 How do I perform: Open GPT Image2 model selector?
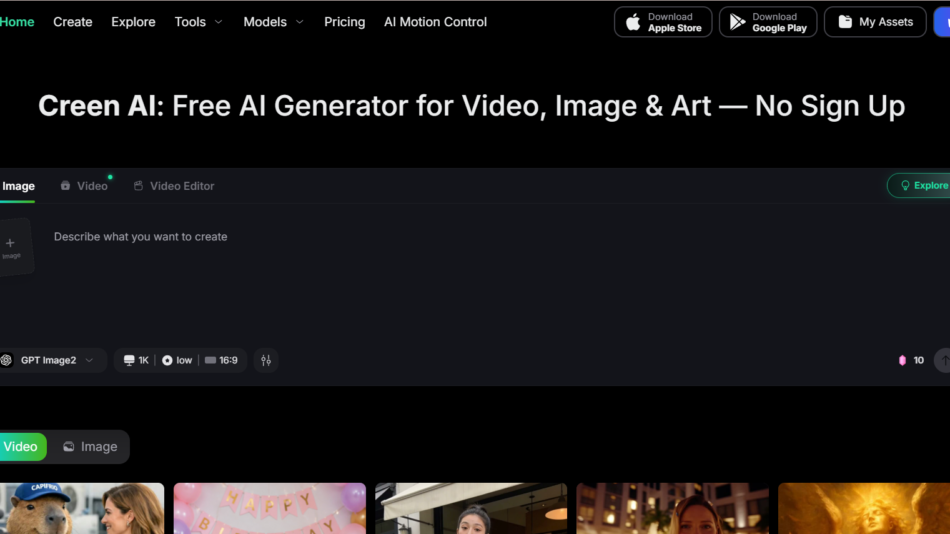(51, 360)
